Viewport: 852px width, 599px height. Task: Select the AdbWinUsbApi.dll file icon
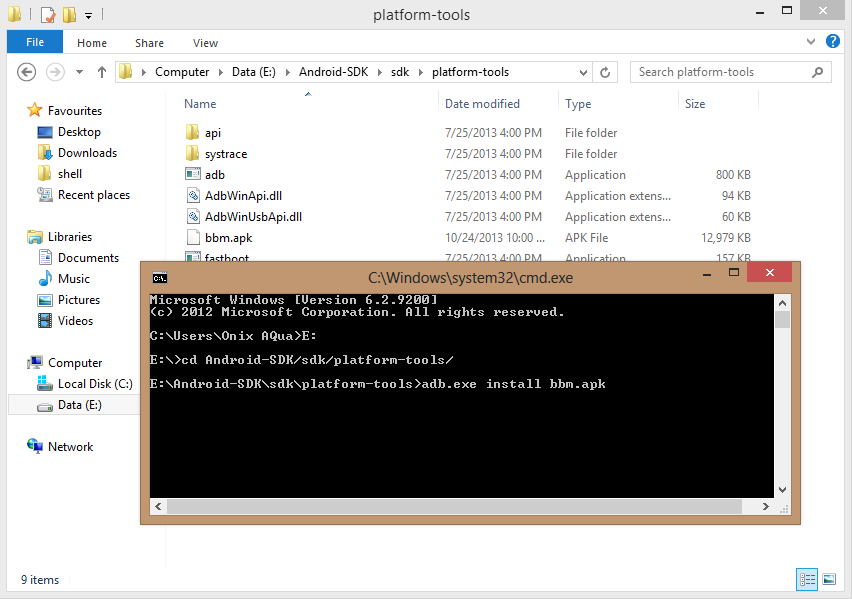(193, 216)
